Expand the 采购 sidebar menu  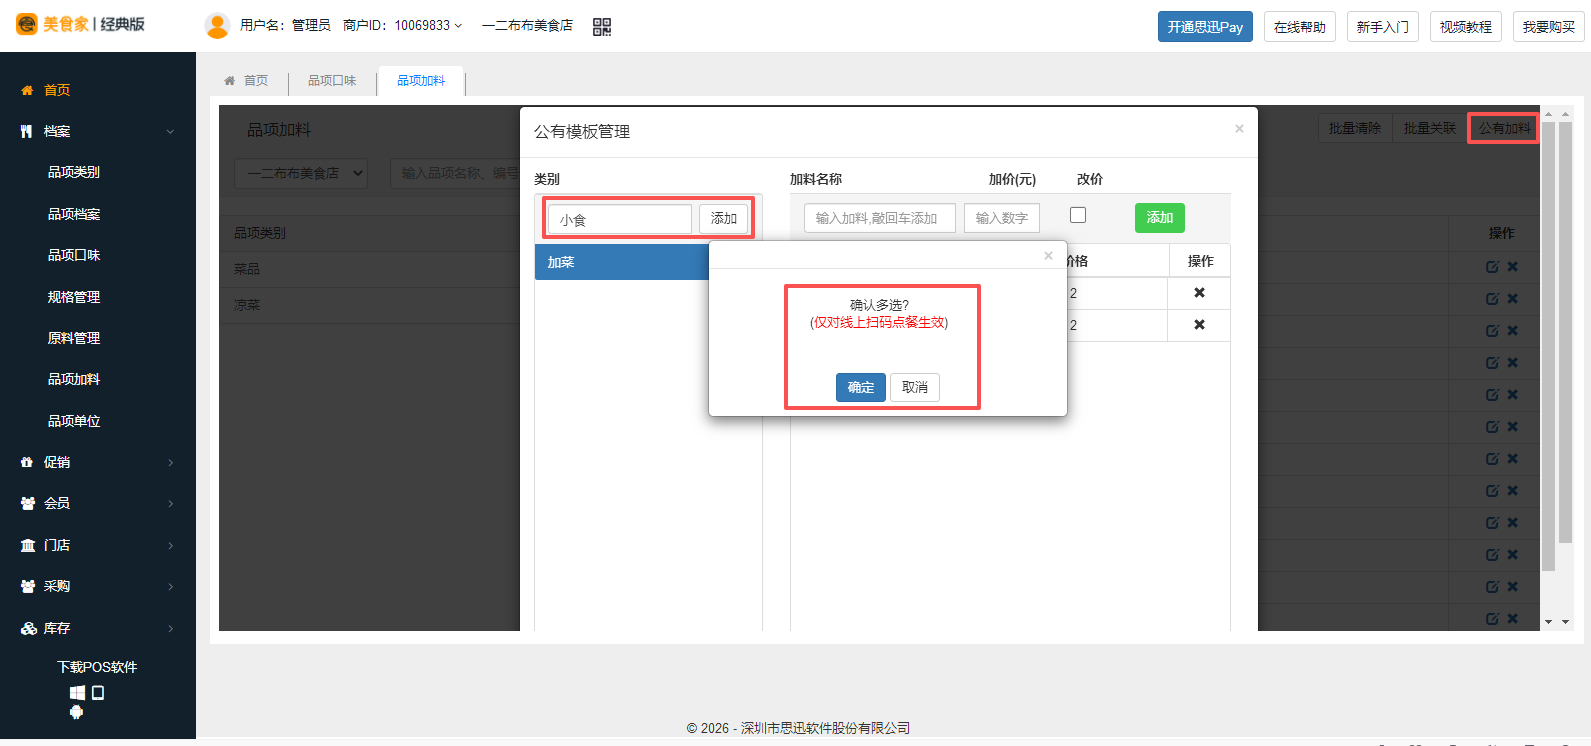[170, 586]
